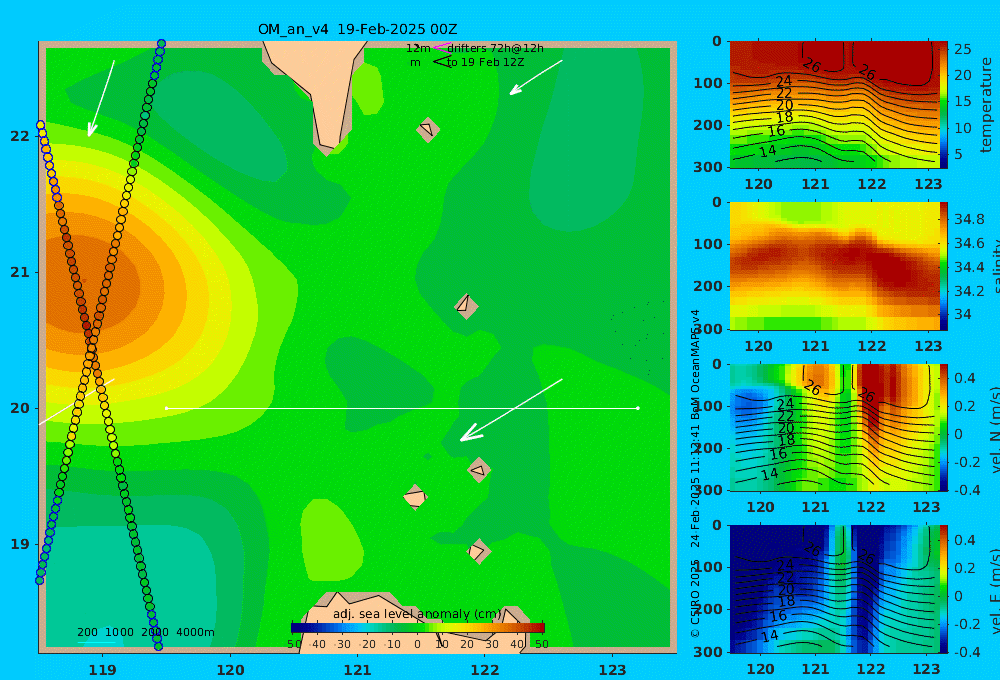Select the island marker near 18.9N, 122E

[478, 552]
